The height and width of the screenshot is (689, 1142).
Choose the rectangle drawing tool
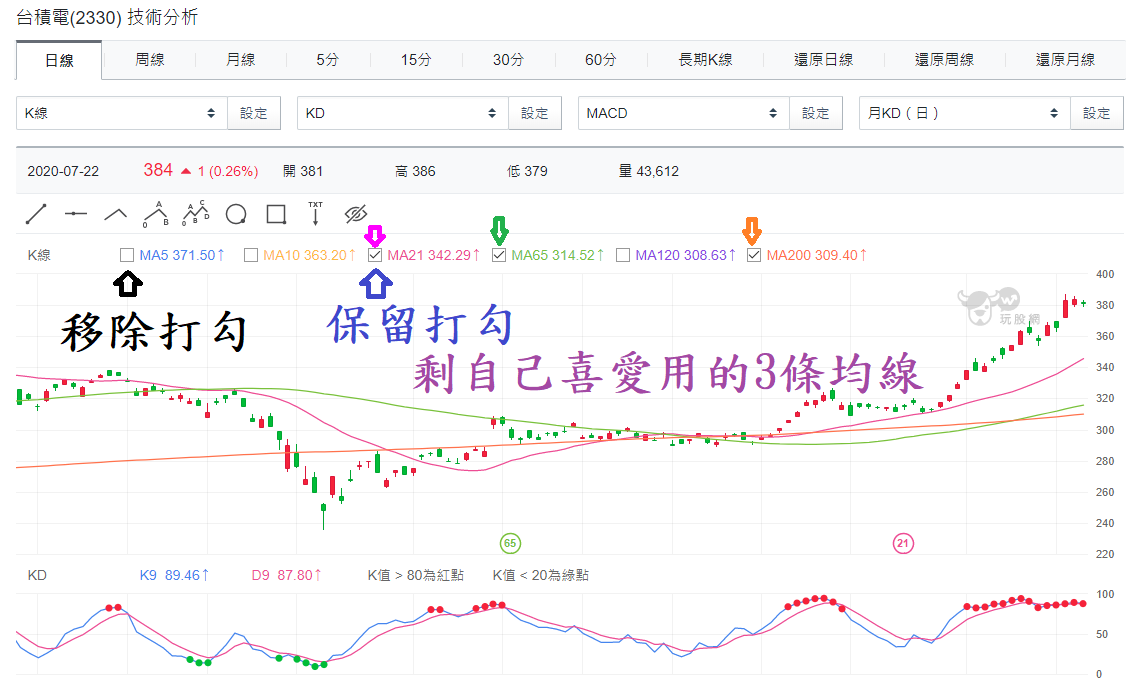(x=276, y=213)
